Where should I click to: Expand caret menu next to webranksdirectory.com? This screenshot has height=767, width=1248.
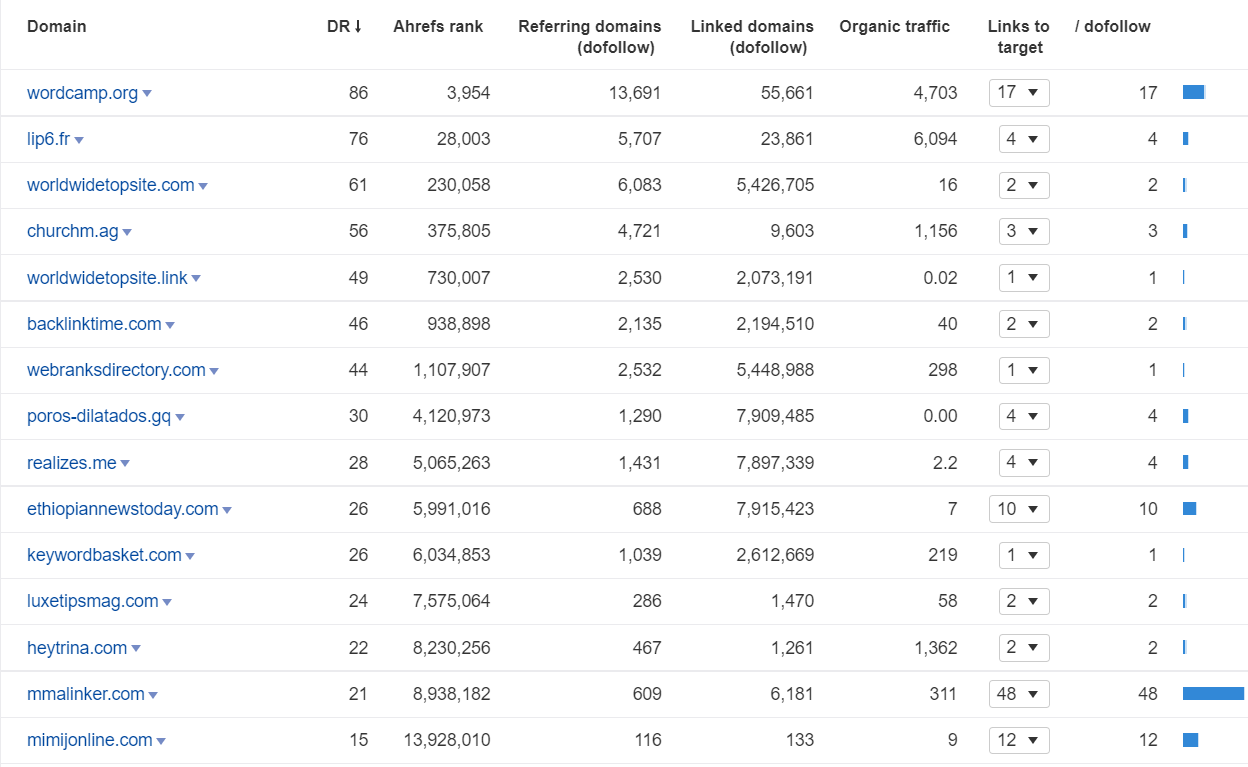[214, 371]
